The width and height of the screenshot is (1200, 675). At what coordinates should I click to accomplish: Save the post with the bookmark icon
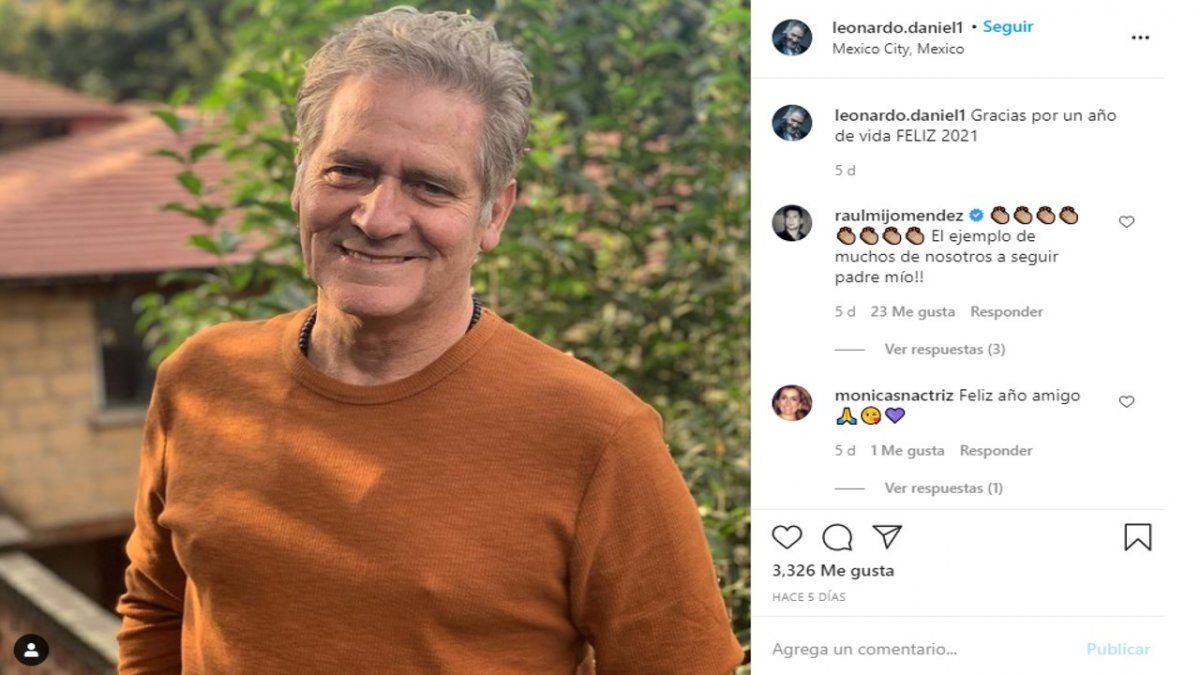[x=1137, y=538]
